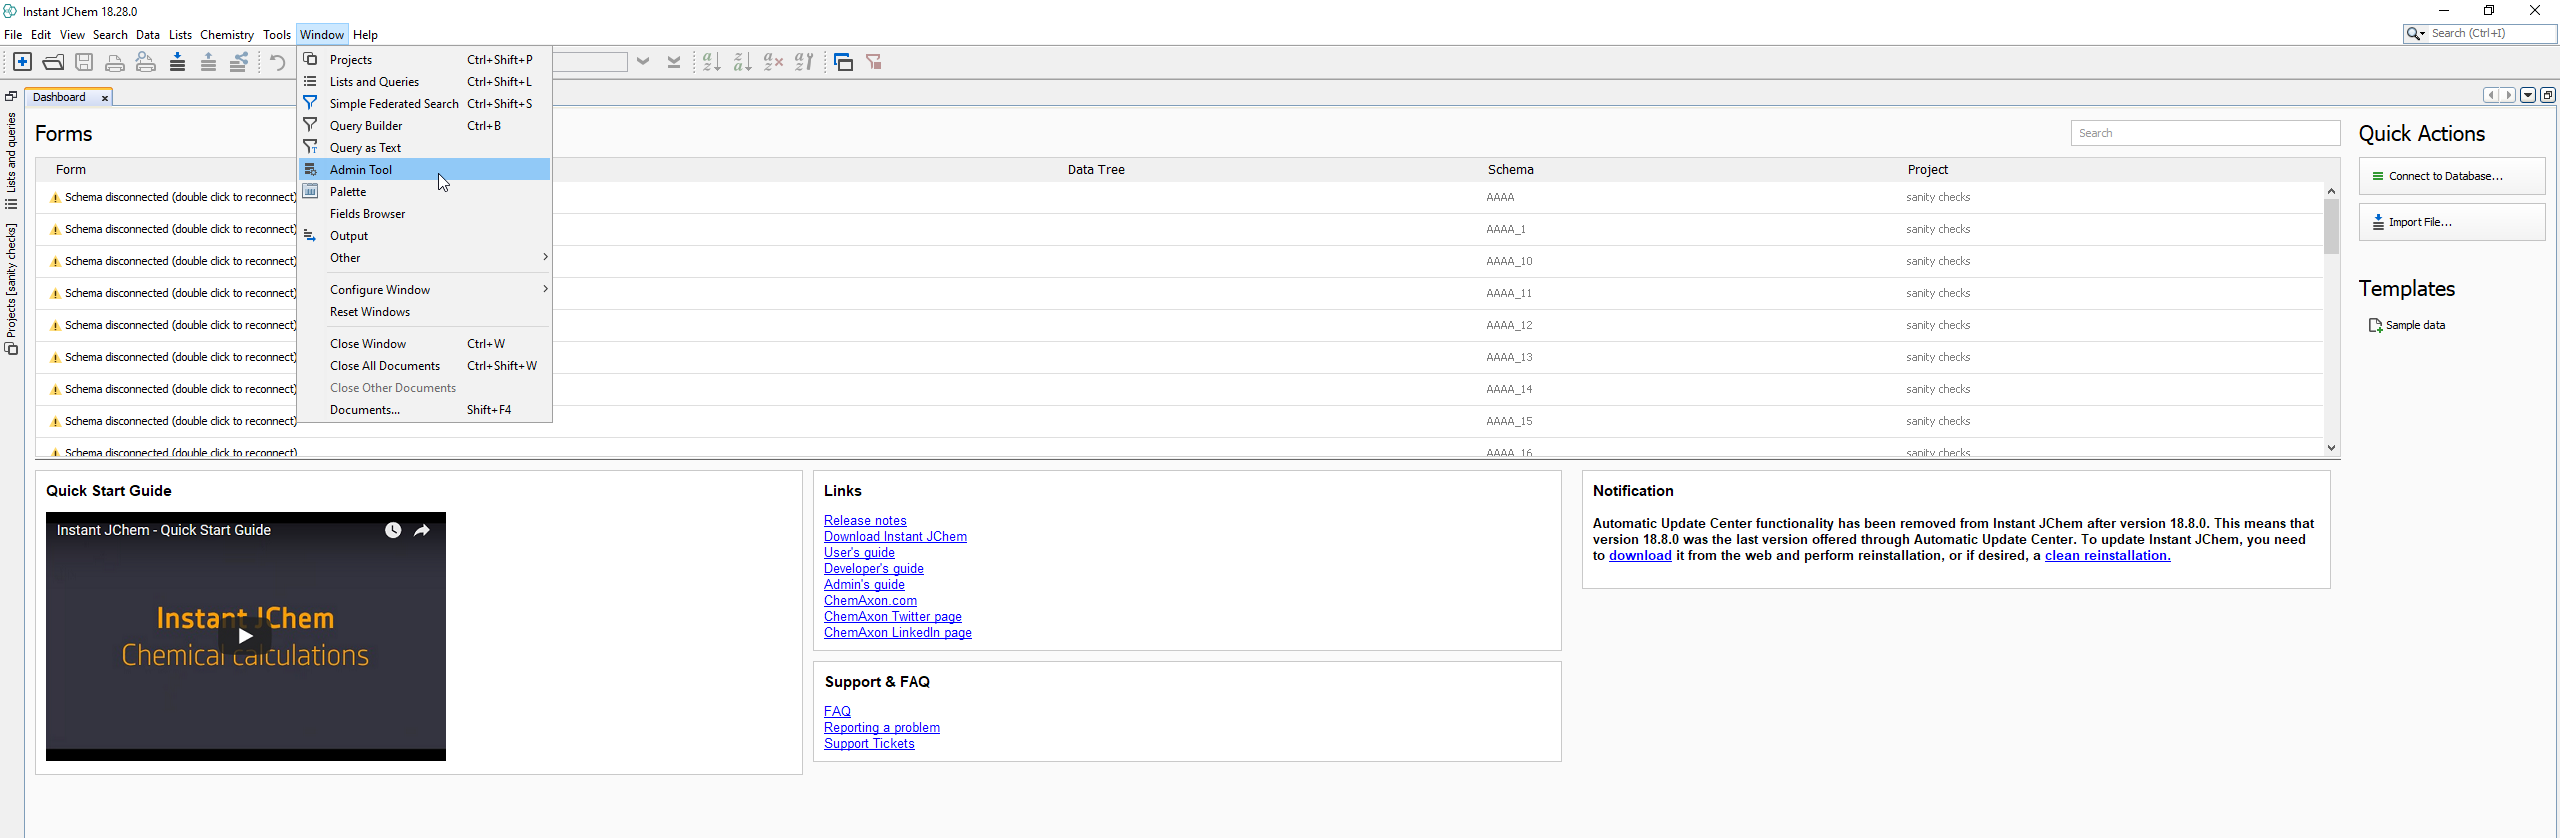Open the document list dropdown arrow

click(2527, 95)
